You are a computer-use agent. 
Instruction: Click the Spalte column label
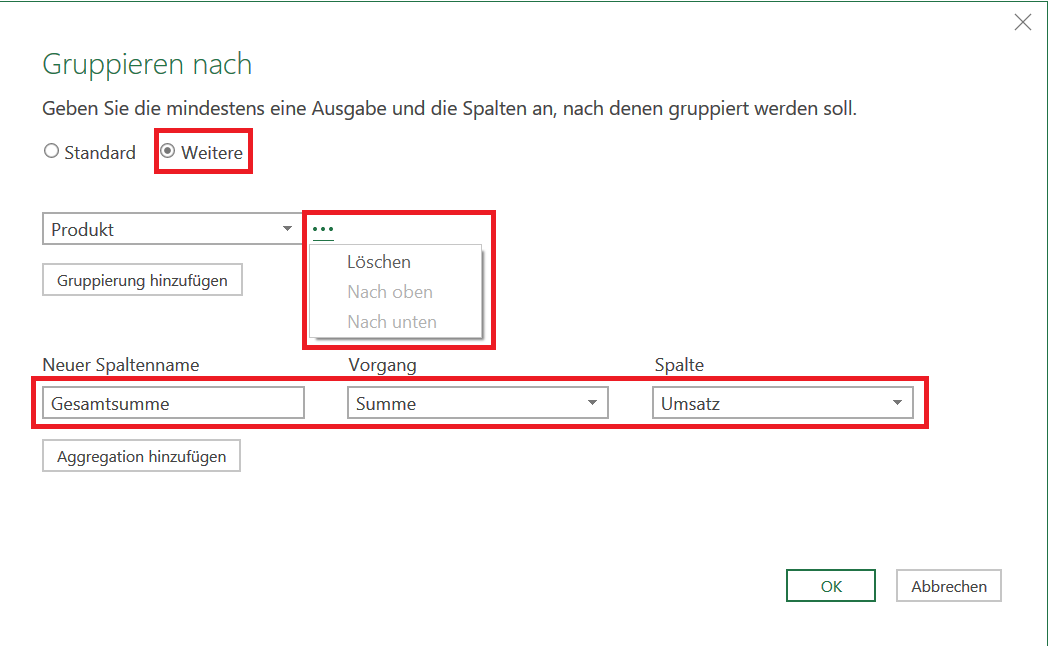coord(679,365)
